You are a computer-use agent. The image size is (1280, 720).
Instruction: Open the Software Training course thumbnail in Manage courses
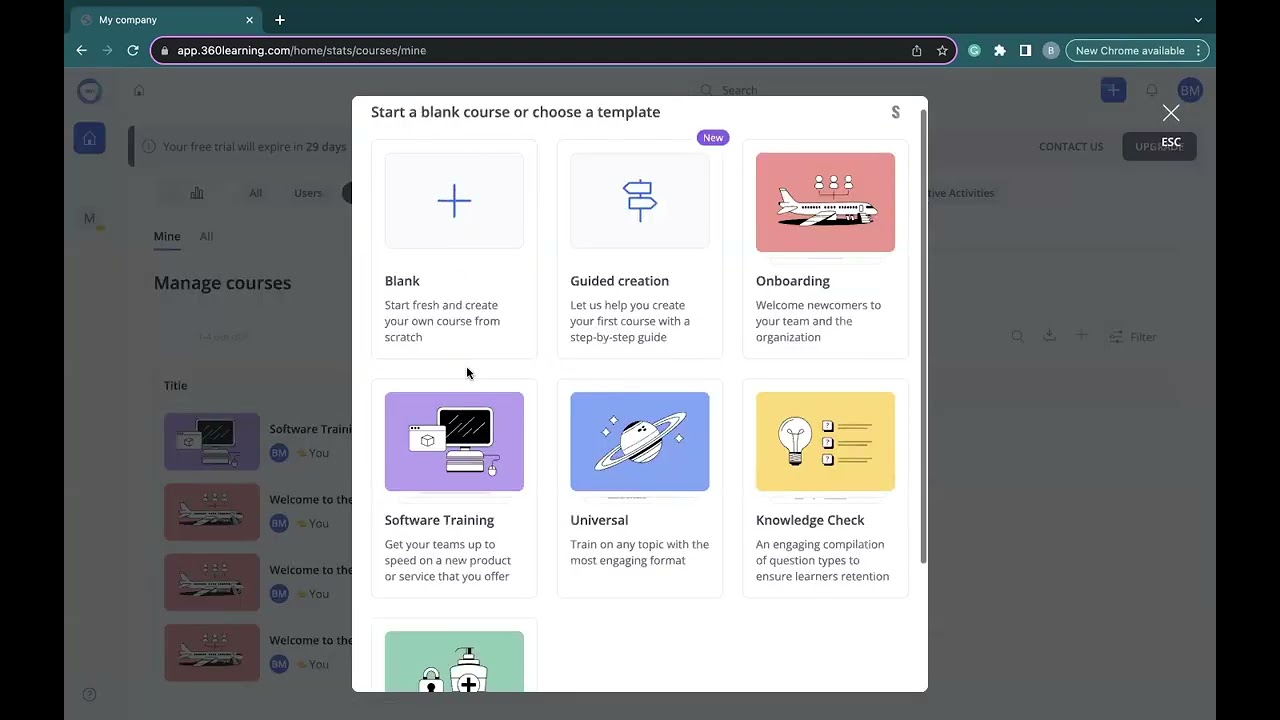click(x=212, y=441)
